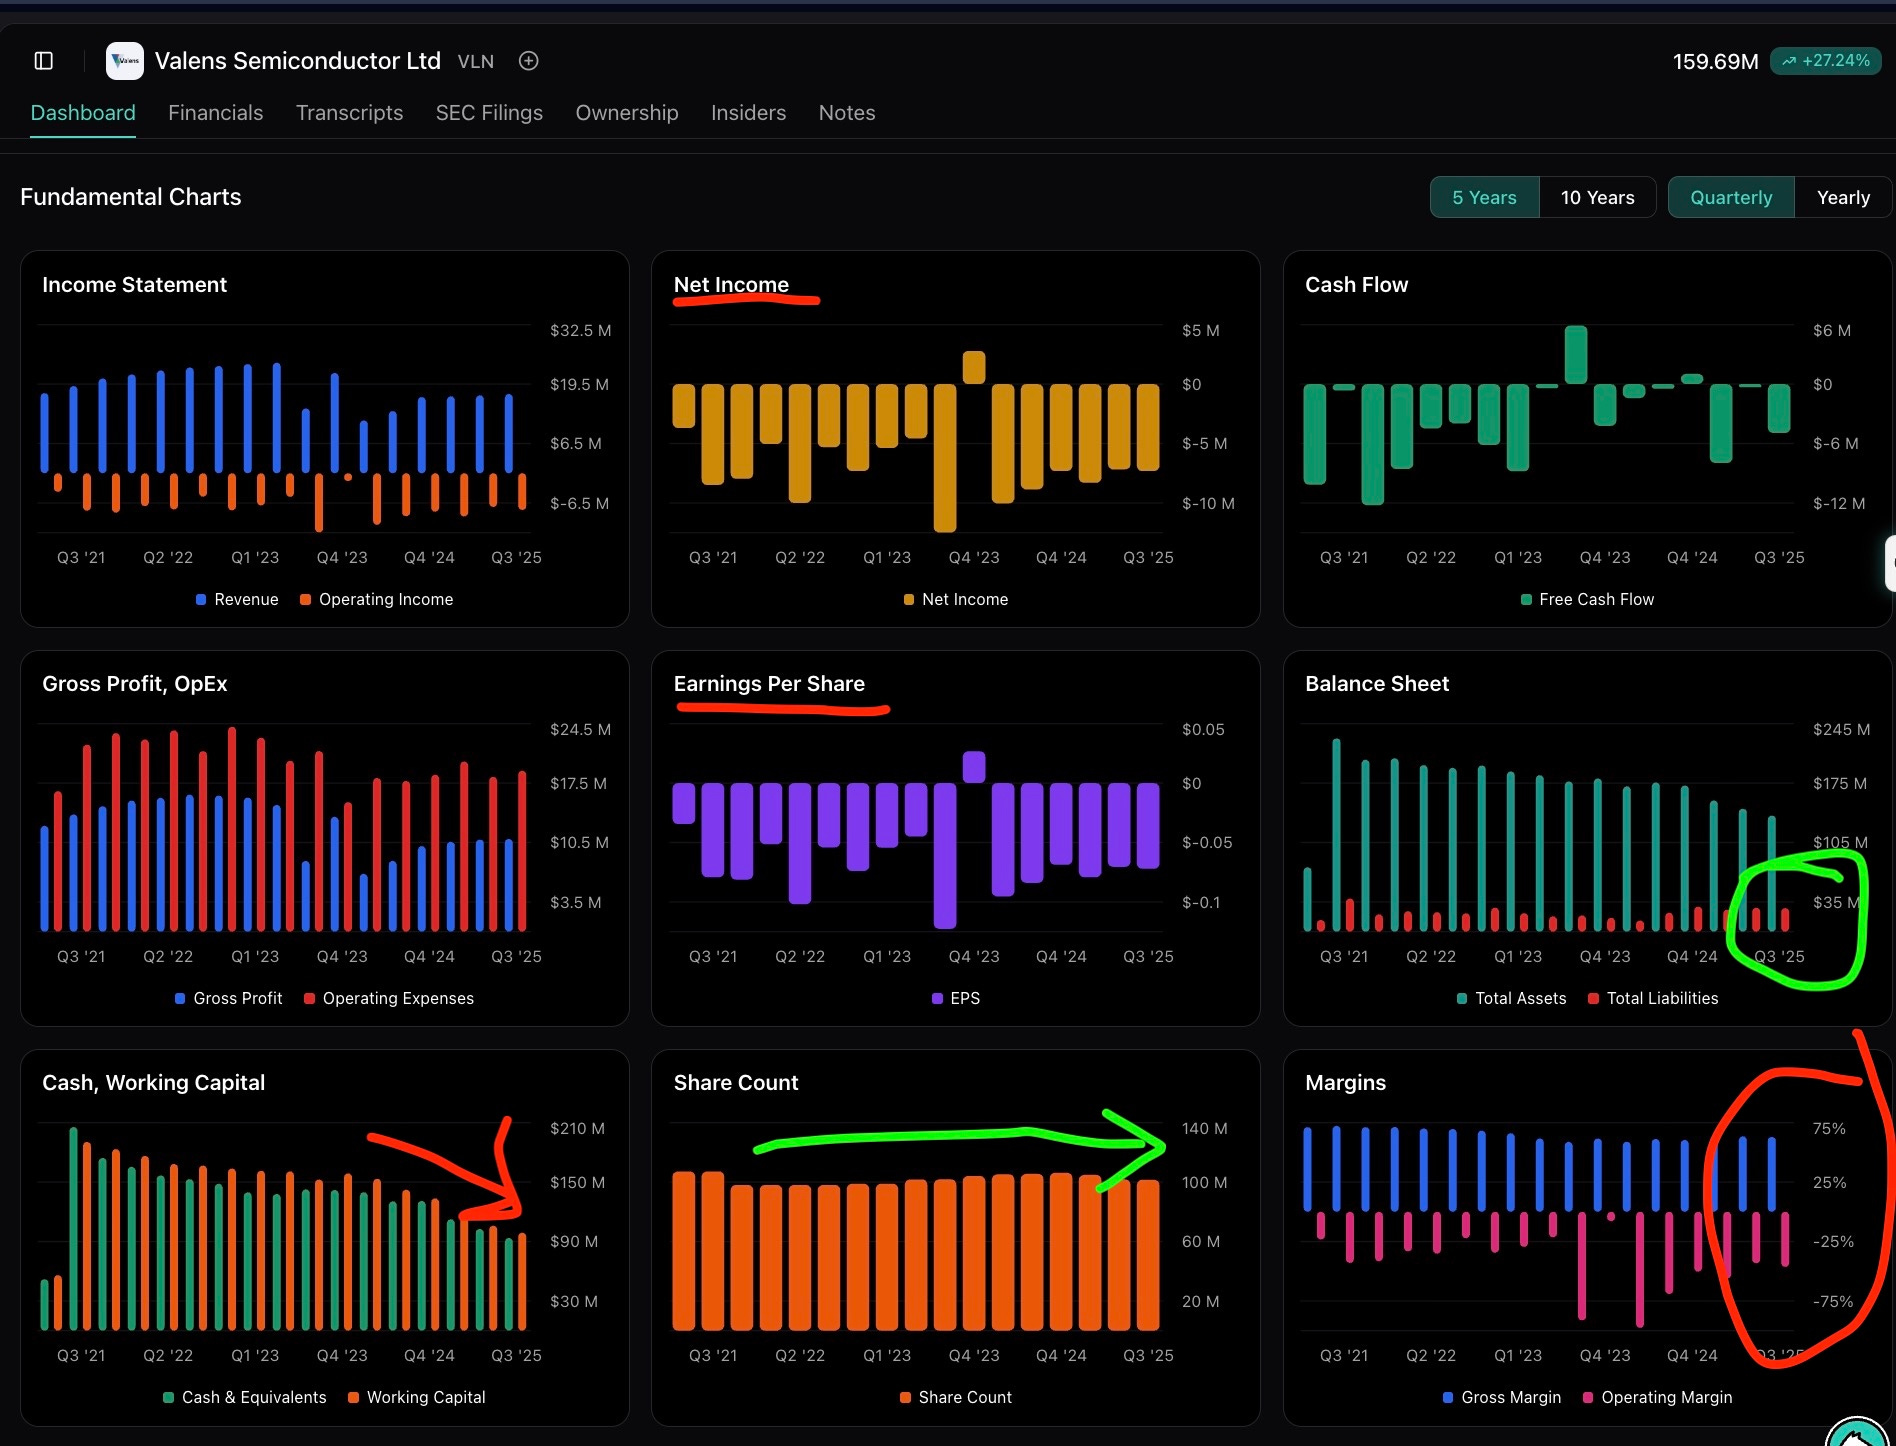1896x1446 pixels.
Task: Toggle Operating Margin legend entry
Action: point(1658,1397)
